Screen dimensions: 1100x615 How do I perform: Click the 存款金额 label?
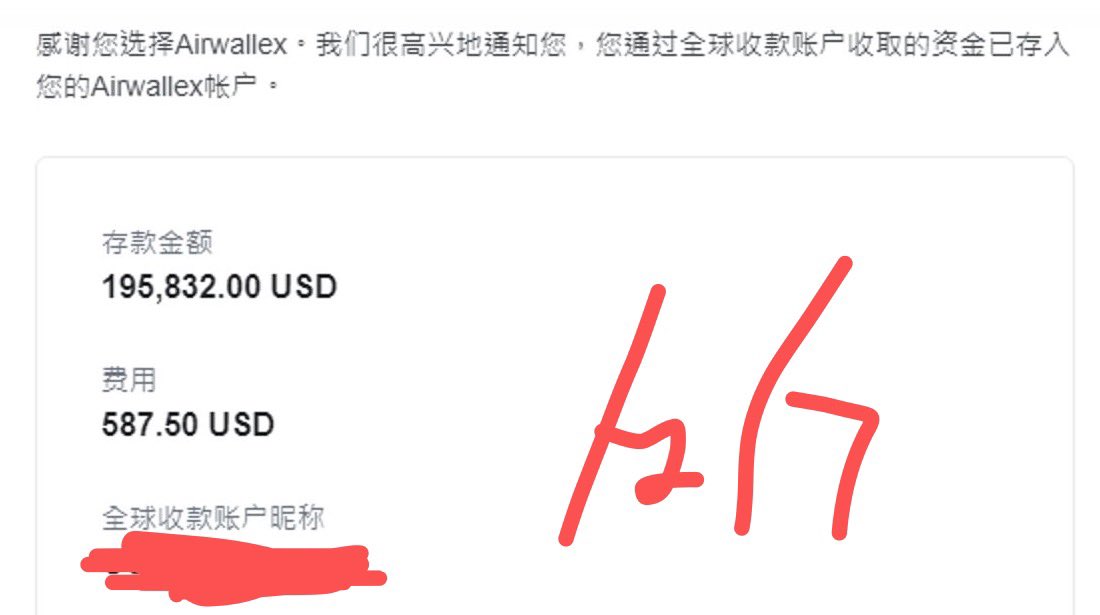(x=157, y=243)
